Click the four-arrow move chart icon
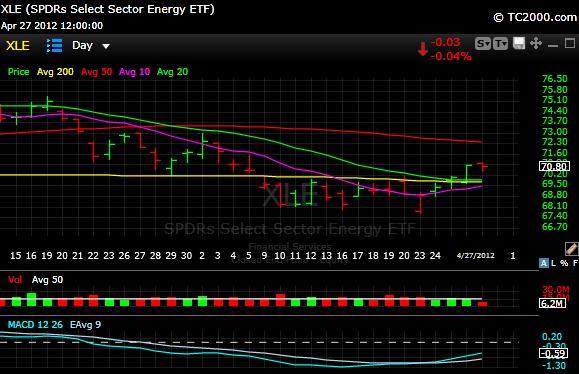 coord(536,43)
